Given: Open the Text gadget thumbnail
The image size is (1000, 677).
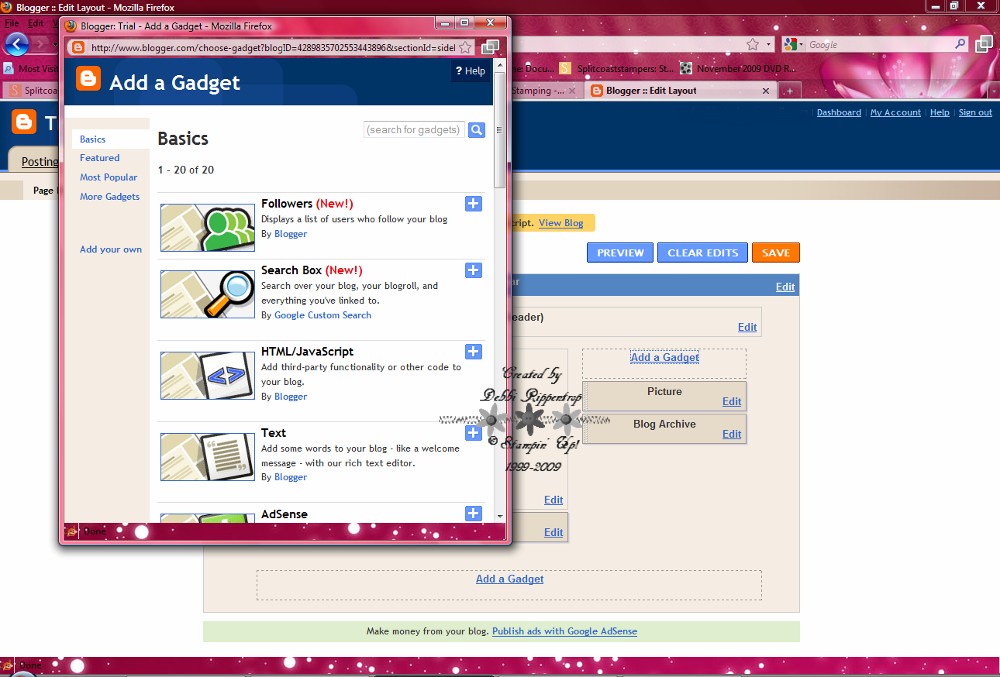Looking at the screenshot, I should [207, 456].
